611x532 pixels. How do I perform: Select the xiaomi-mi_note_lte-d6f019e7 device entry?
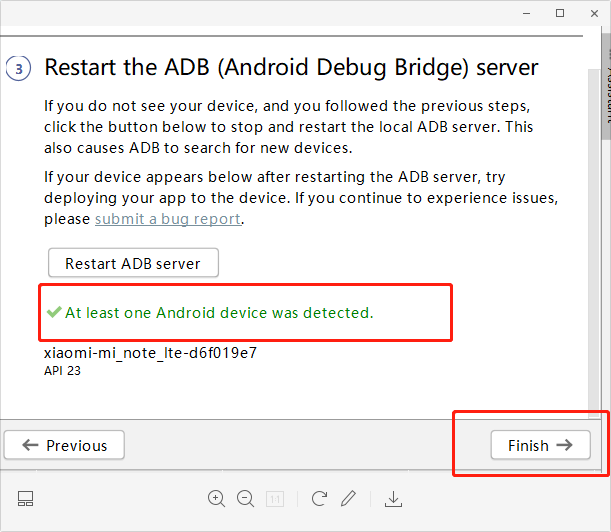pos(150,352)
